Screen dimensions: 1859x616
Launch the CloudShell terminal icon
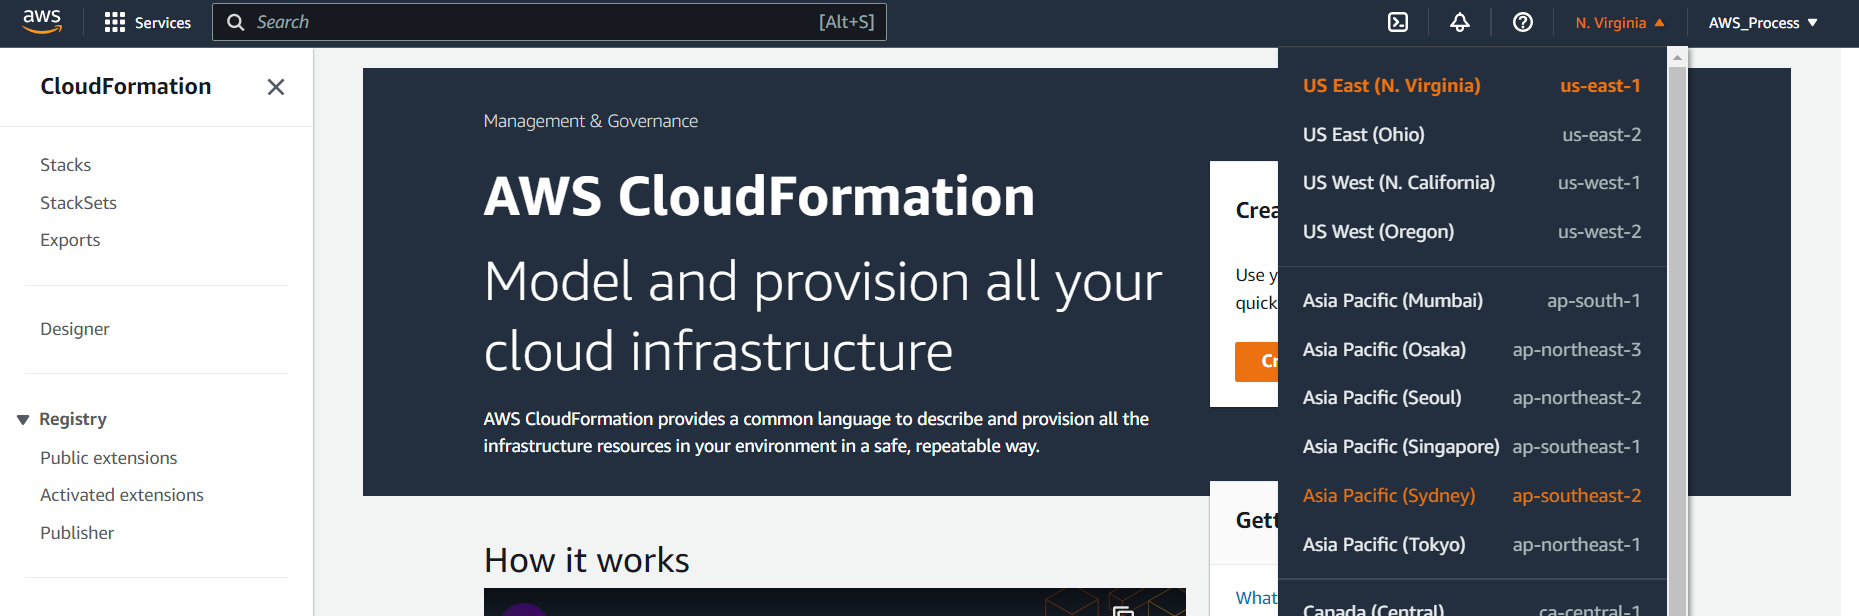click(1398, 22)
